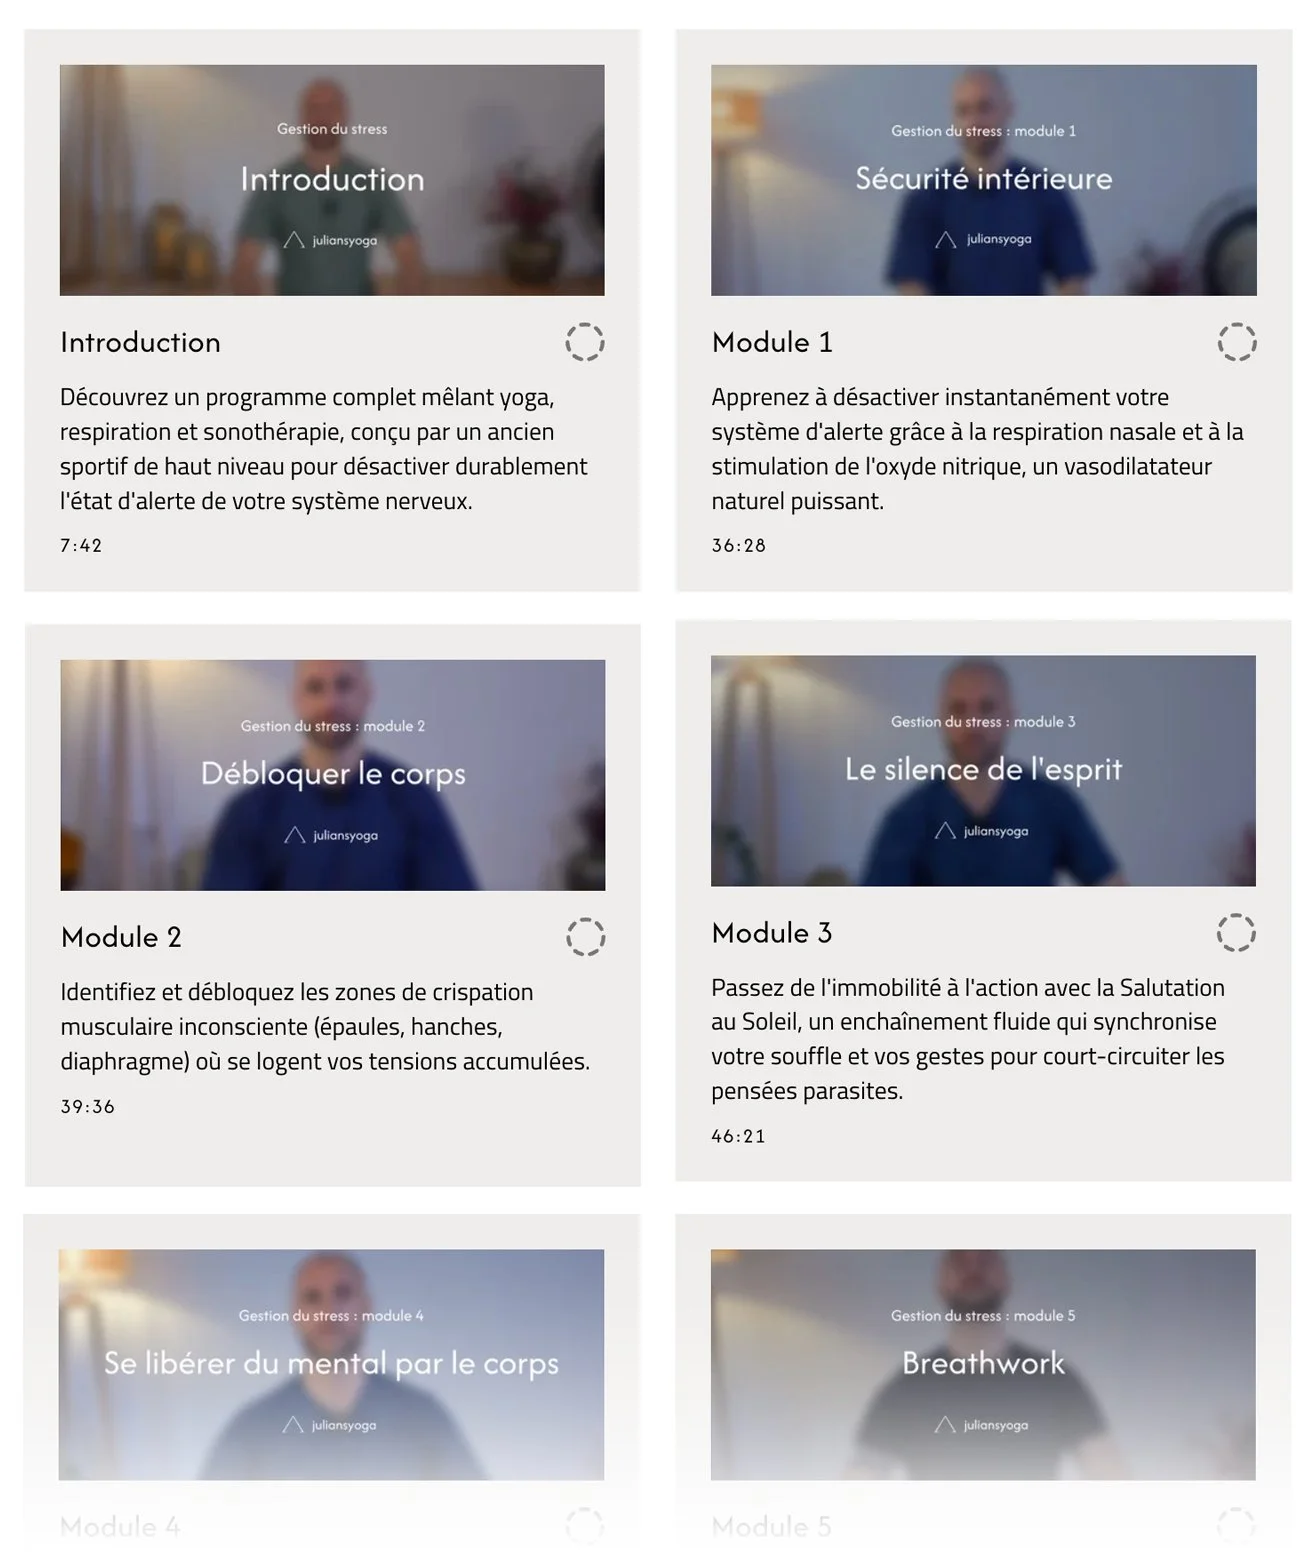Viewport: 1315px width, 1561px height.
Task: Click the Module 1 description about respiration nasale
Action: tap(977, 449)
